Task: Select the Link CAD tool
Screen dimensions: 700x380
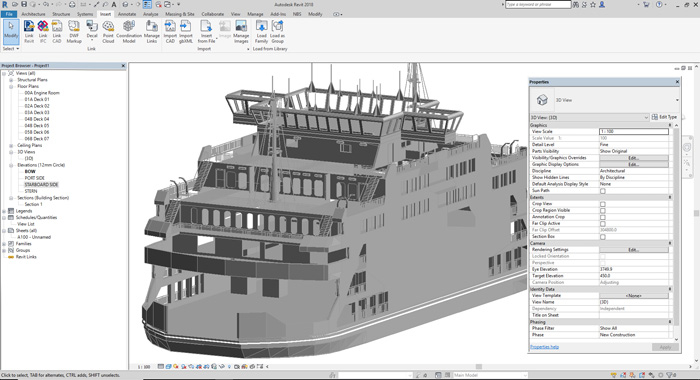Action: (57, 32)
